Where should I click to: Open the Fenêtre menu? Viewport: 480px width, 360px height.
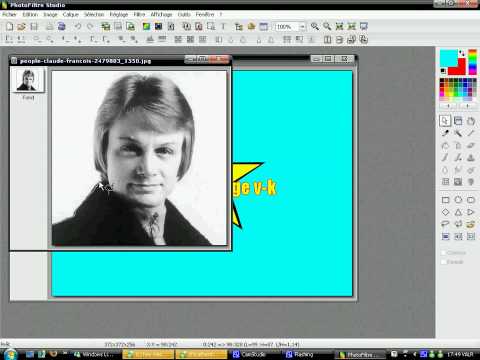coord(205,14)
